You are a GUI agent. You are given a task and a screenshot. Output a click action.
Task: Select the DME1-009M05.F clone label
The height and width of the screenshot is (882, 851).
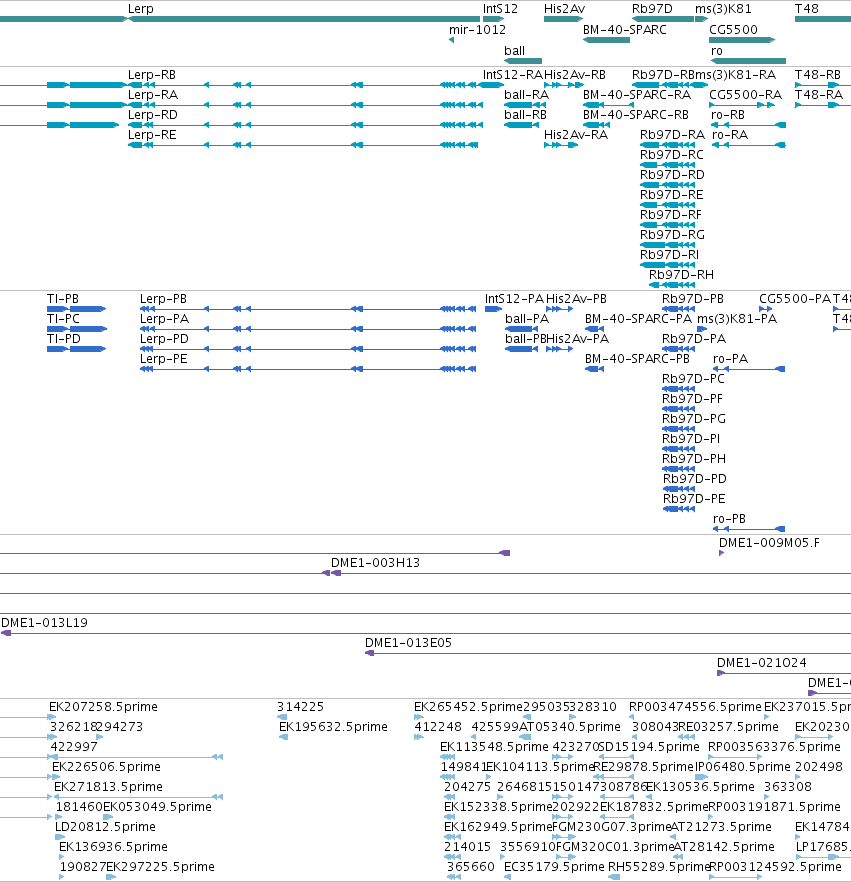click(x=769, y=543)
